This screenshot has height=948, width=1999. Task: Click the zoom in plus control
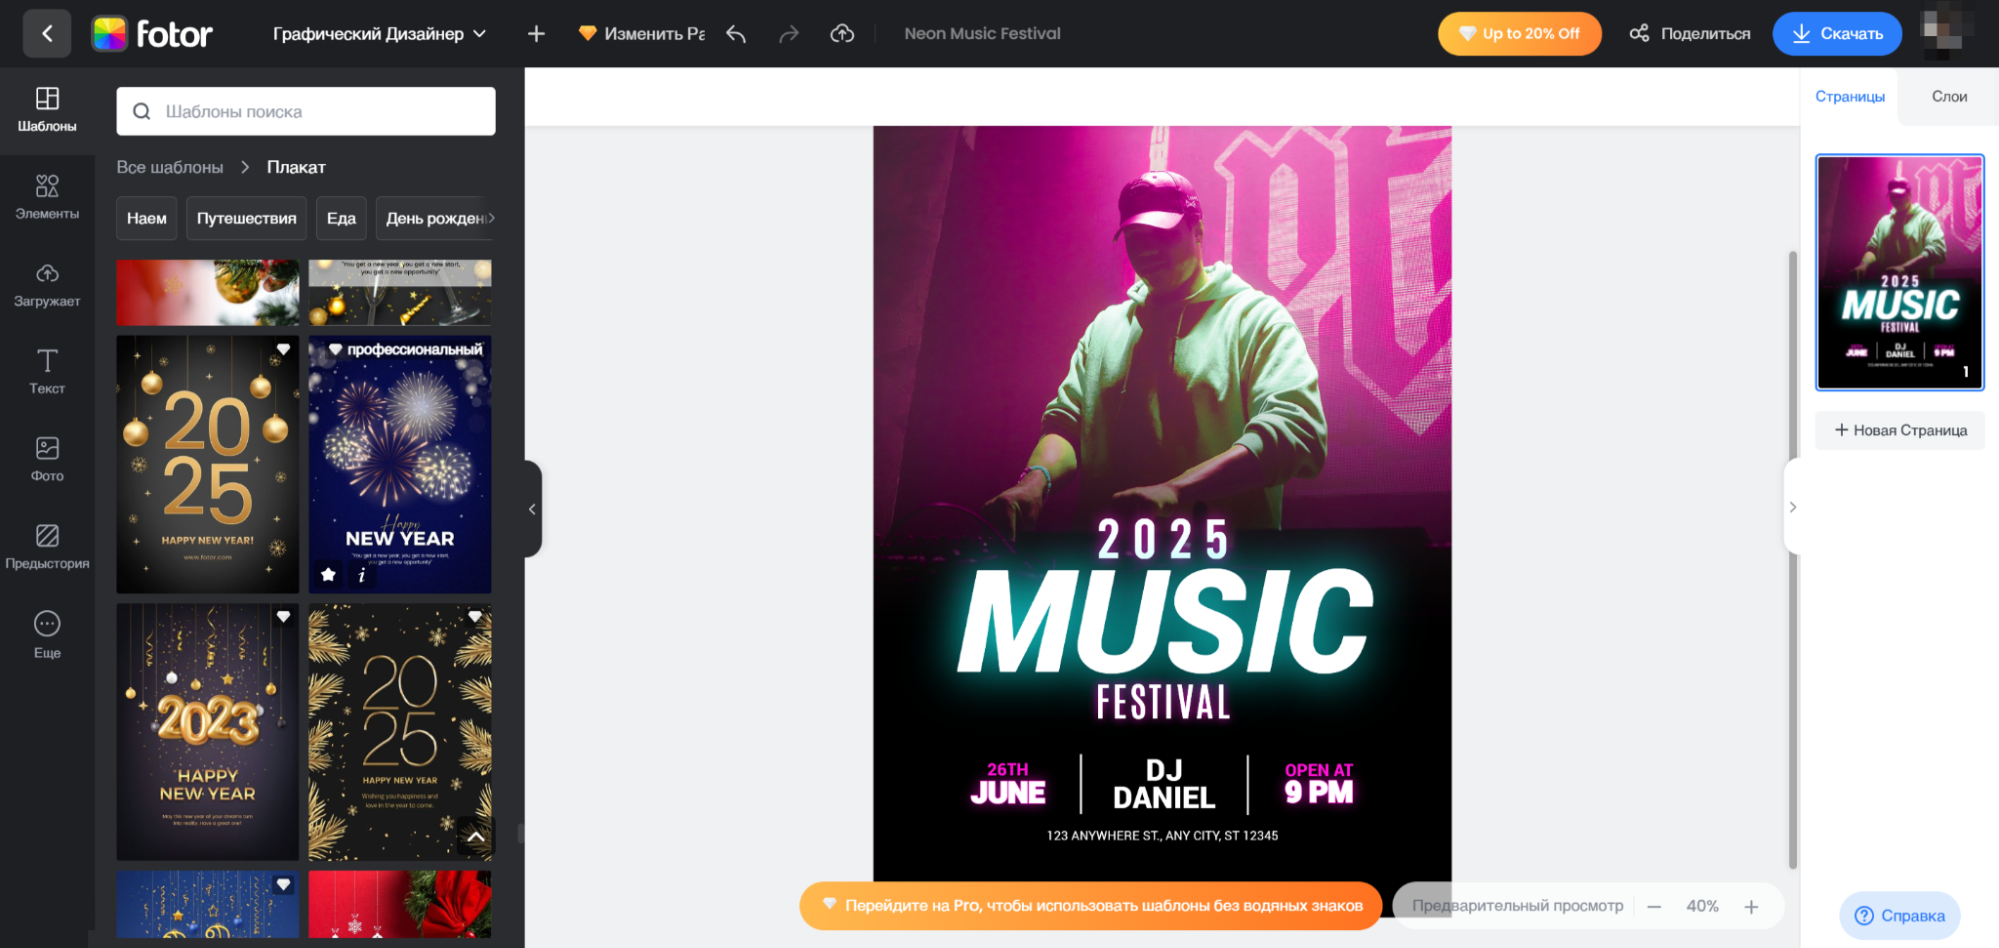[x=1751, y=906]
